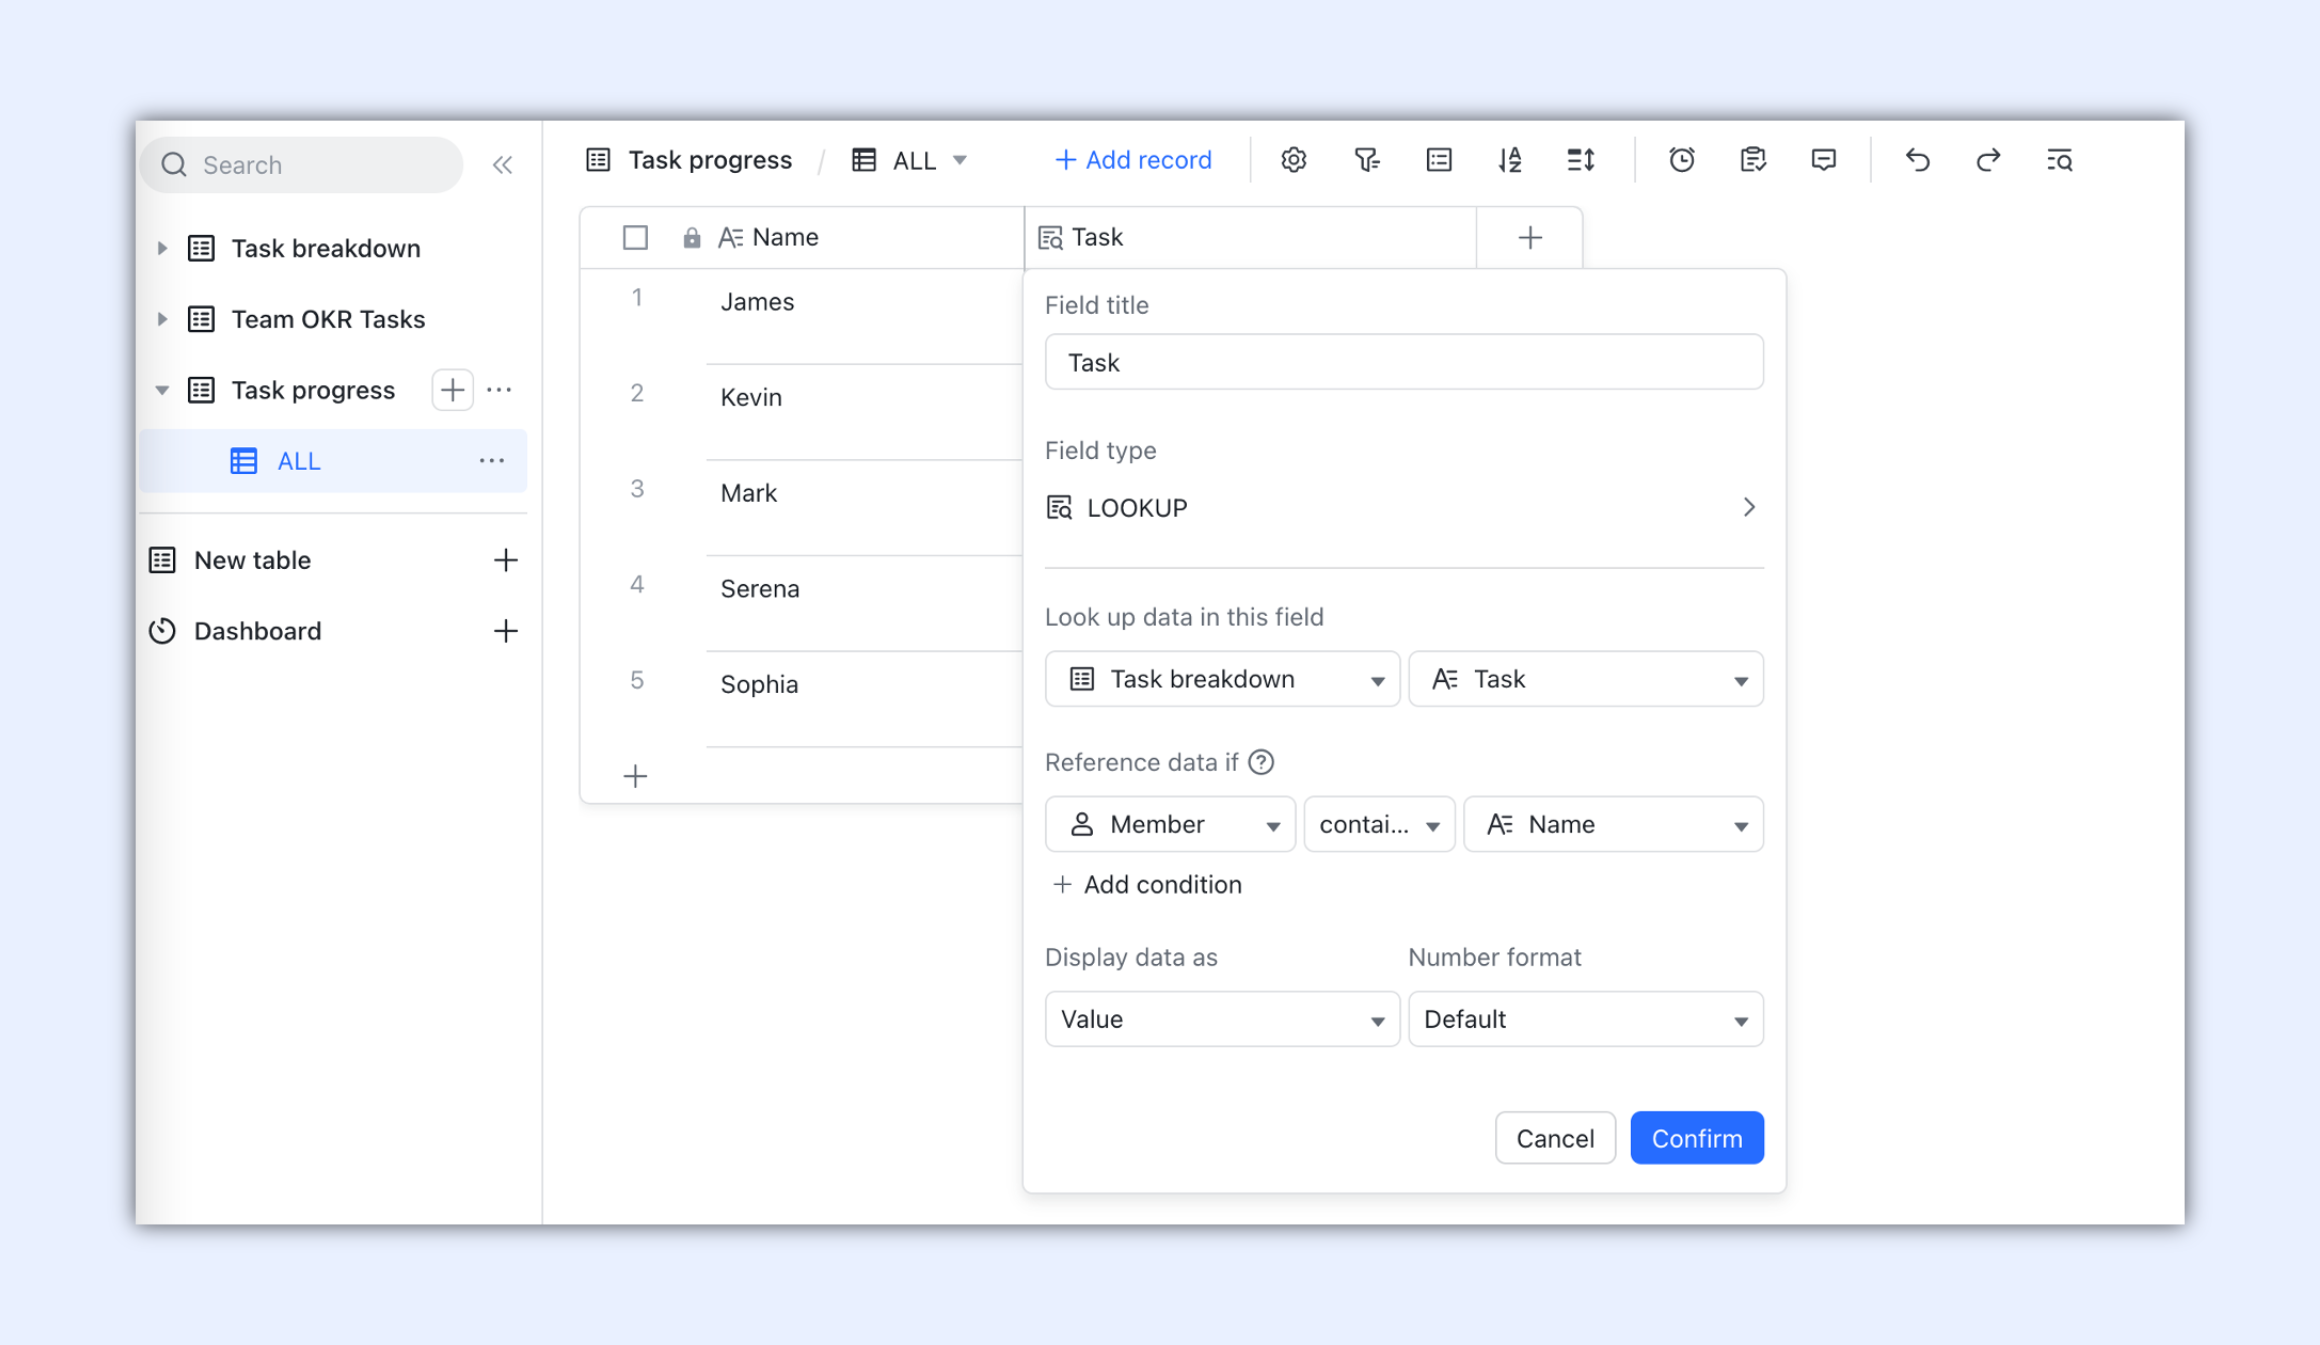Click plus icon next to New table
The height and width of the screenshot is (1345, 2320).
505,560
